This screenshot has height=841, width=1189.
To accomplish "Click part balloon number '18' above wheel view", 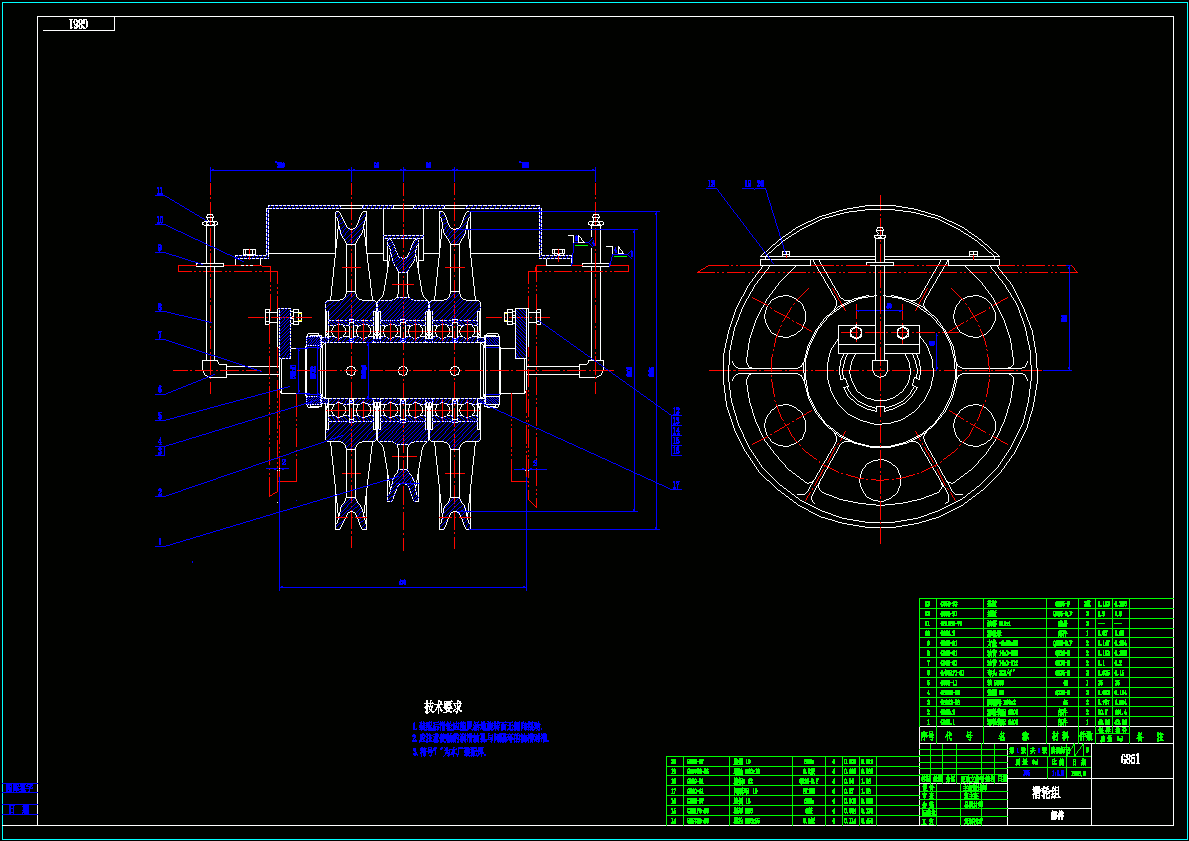I will coord(711,183).
